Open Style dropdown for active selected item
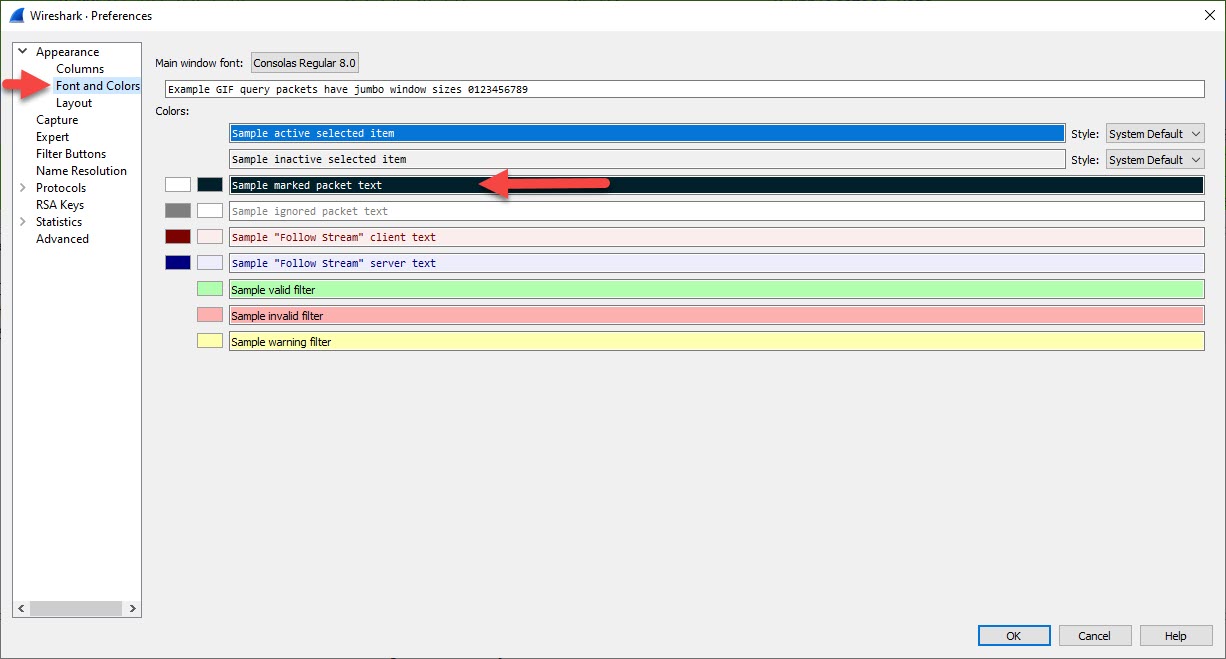Image resolution: width=1226 pixels, height=659 pixels. coord(1155,134)
